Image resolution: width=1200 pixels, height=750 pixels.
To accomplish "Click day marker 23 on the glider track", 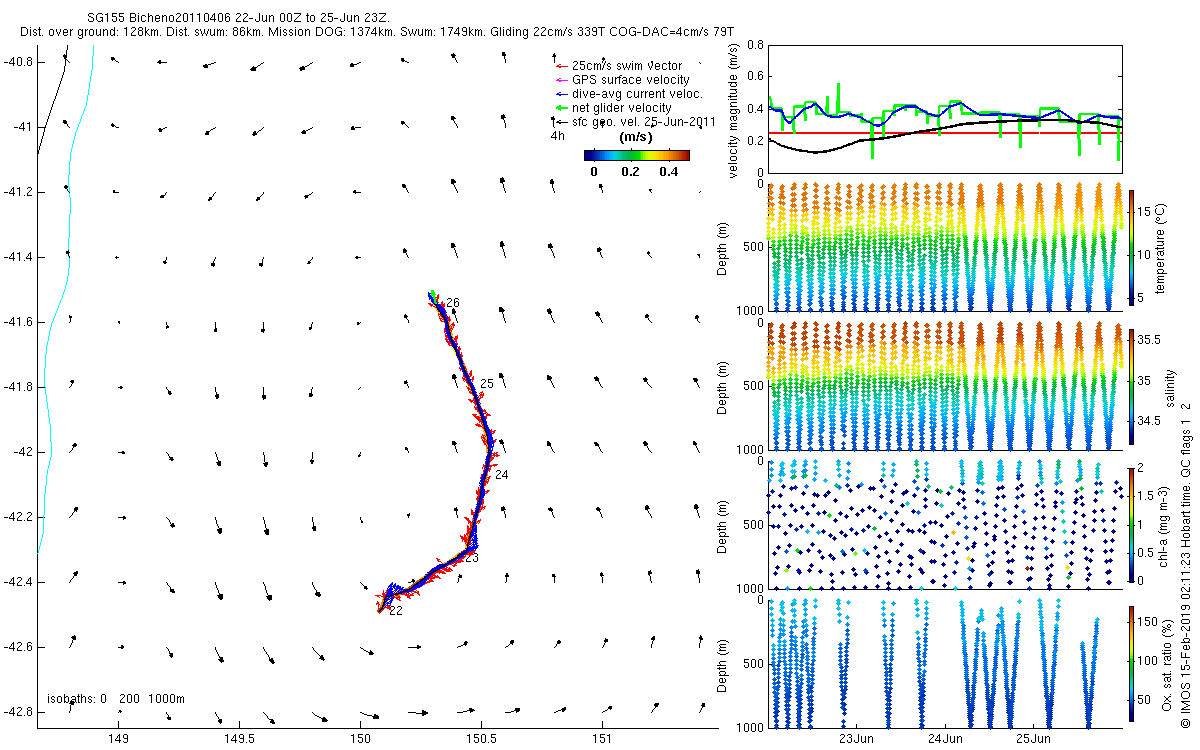I will [471, 558].
